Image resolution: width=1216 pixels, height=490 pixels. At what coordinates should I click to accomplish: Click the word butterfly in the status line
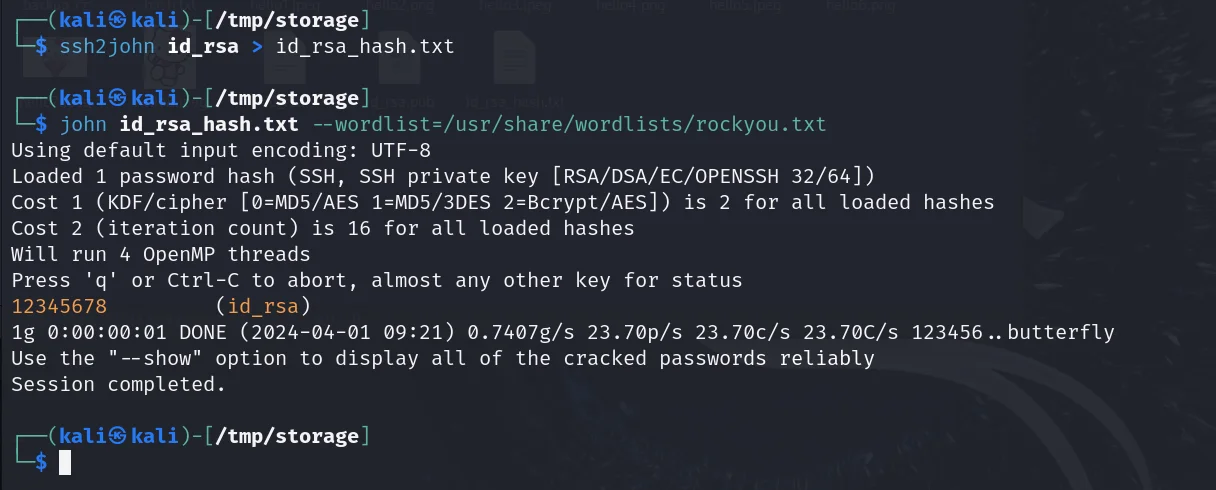[x=1060, y=332]
